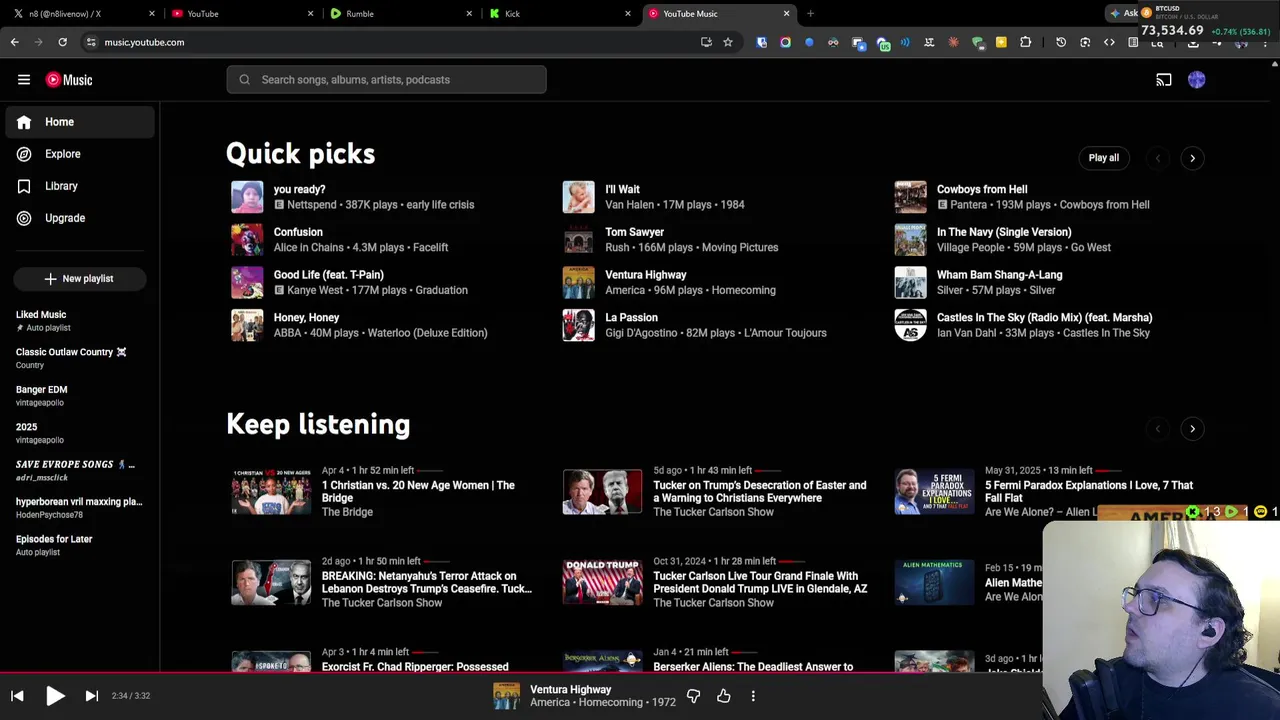The image size is (1280, 720).
Task: Show next Quick picks page
Action: tap(1192, 158)
